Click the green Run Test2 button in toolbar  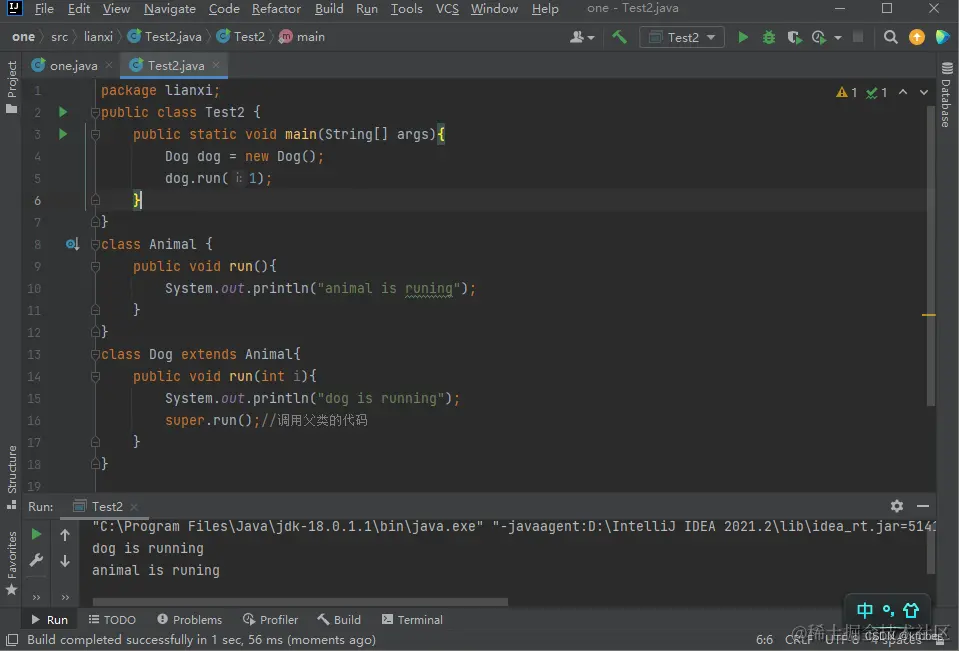[x=742, y=37]
